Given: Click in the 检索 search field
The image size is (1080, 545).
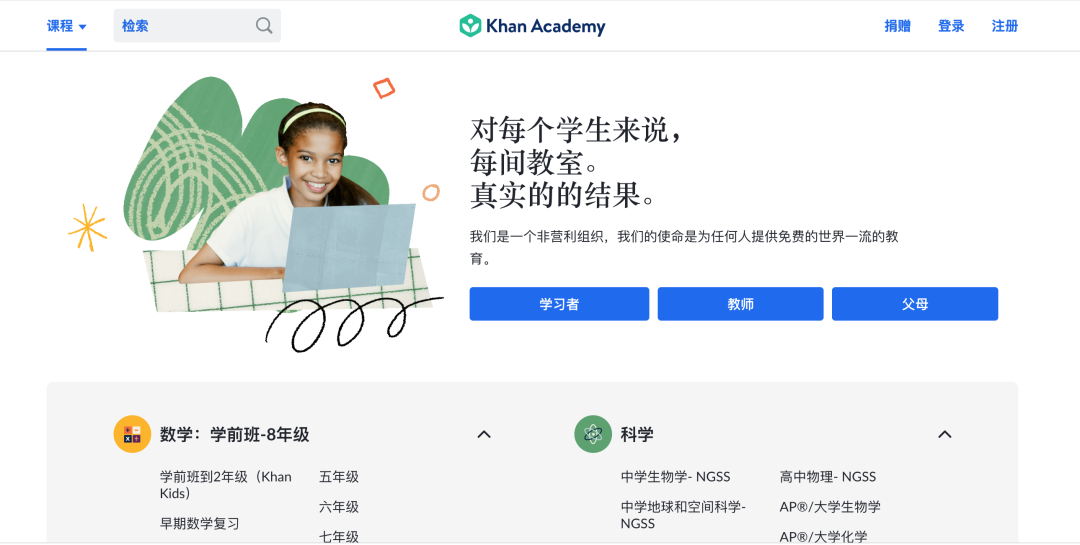Looking at the screenshot, I should coord(197,25).
